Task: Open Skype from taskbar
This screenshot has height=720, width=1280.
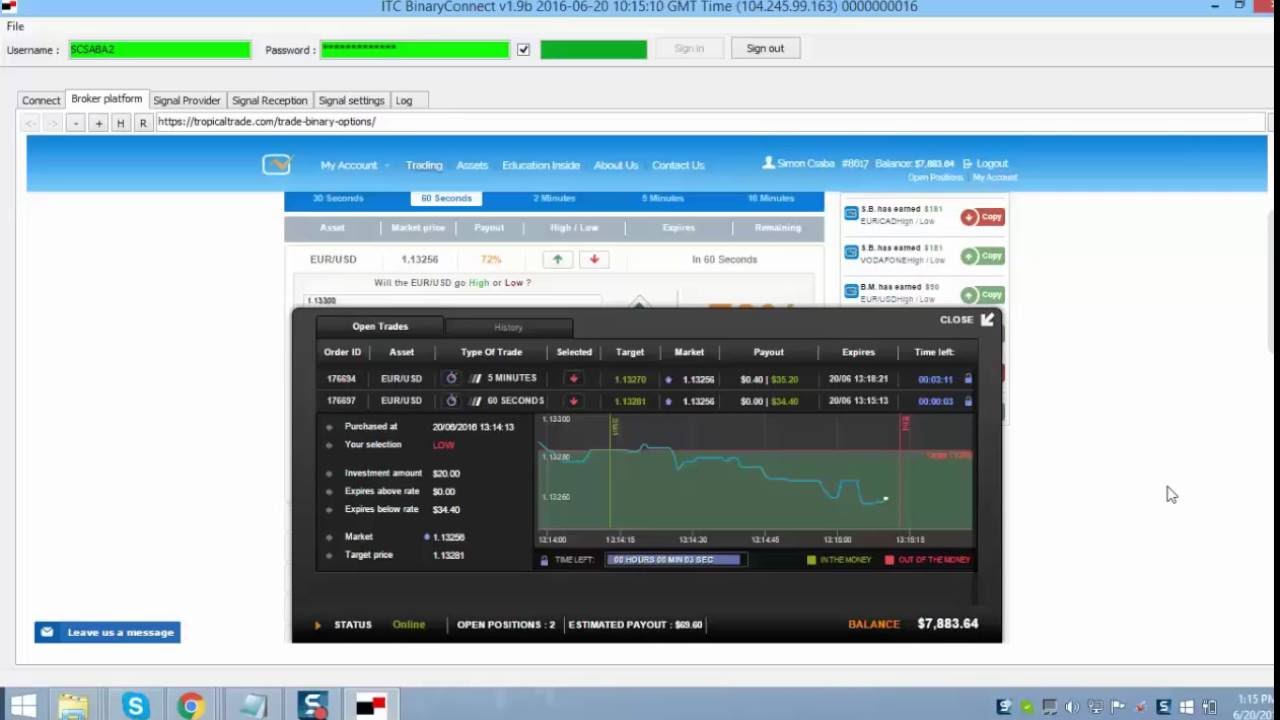Action: pyautogui.click(x=135, y=706)
